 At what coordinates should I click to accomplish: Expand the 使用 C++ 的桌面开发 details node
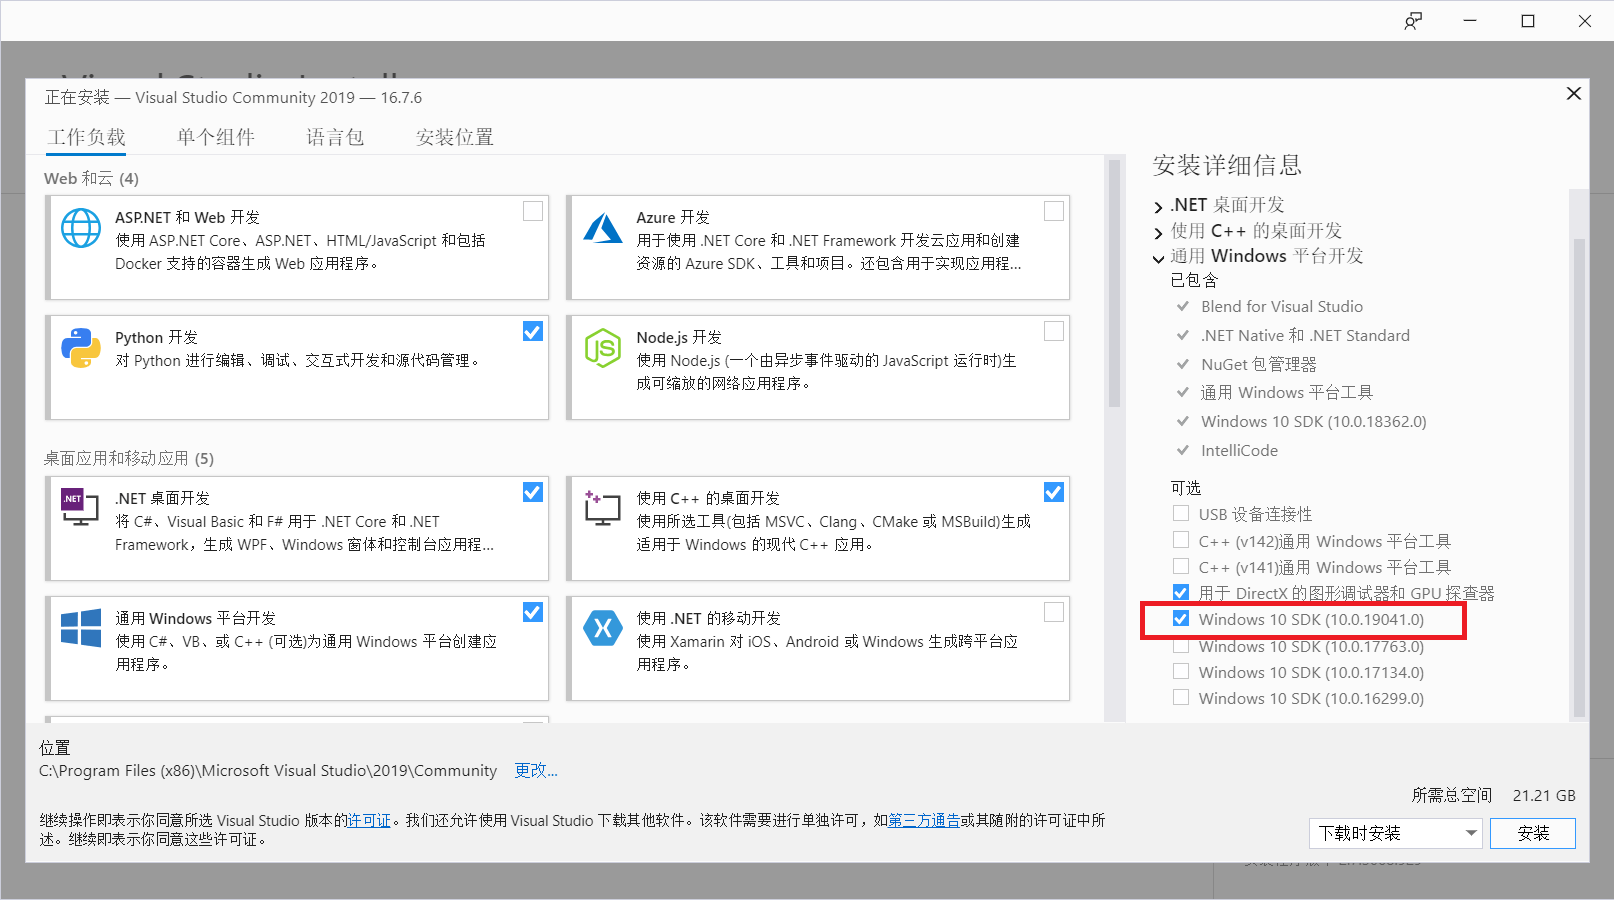pyautogui.click(x=1159, y=233)
